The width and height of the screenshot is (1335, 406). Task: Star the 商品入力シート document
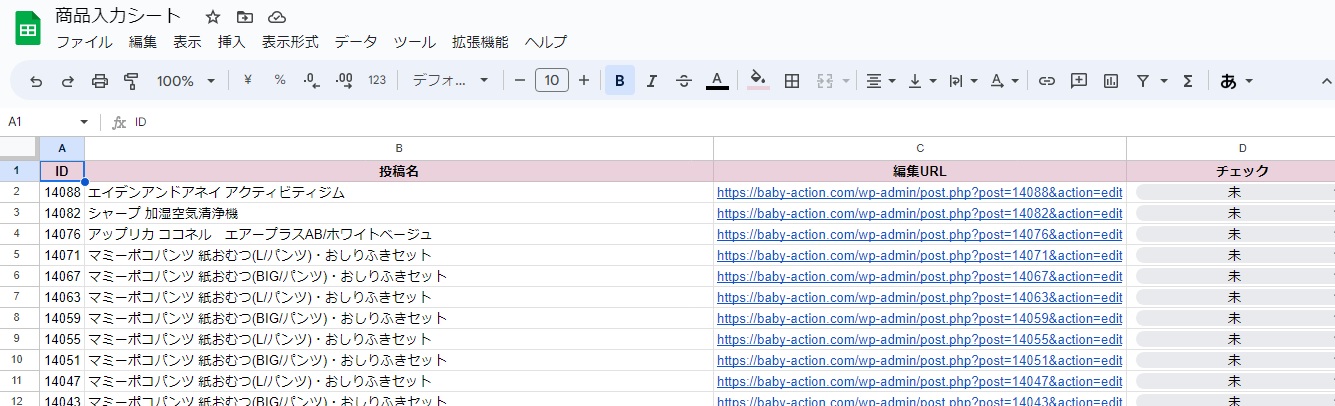click(212, 17)
